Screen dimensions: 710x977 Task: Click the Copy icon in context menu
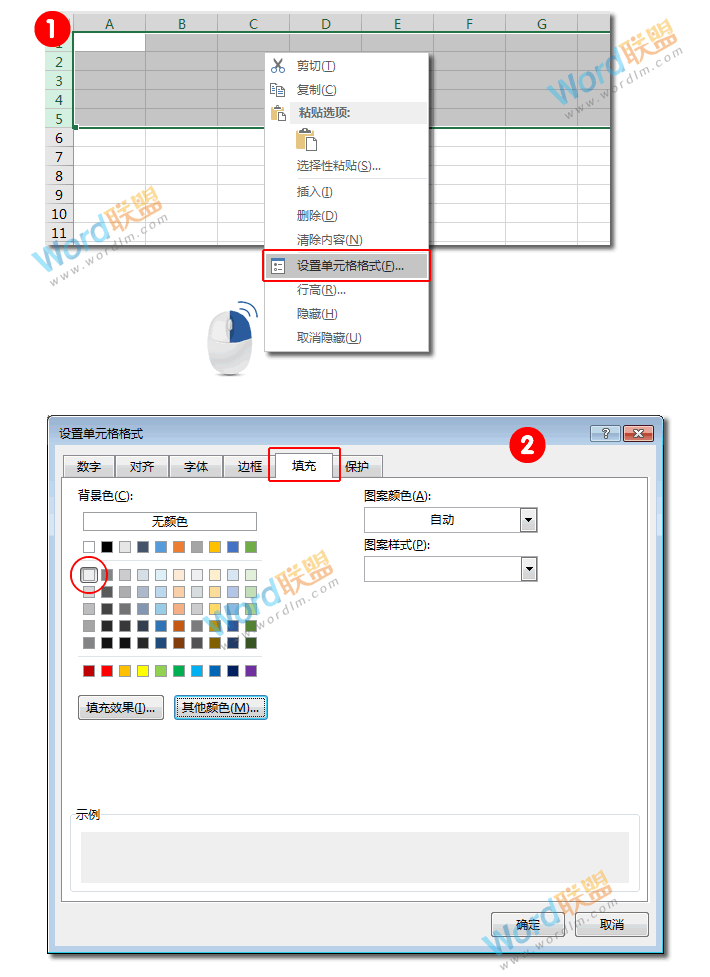point(278,90)
